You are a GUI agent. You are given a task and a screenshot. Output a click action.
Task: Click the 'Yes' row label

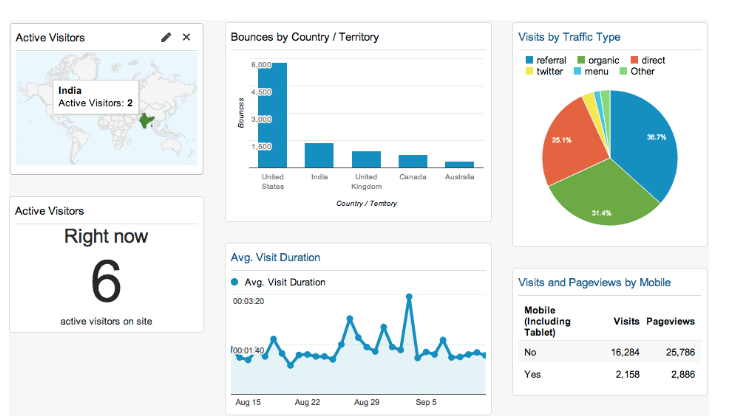[533, 374]
